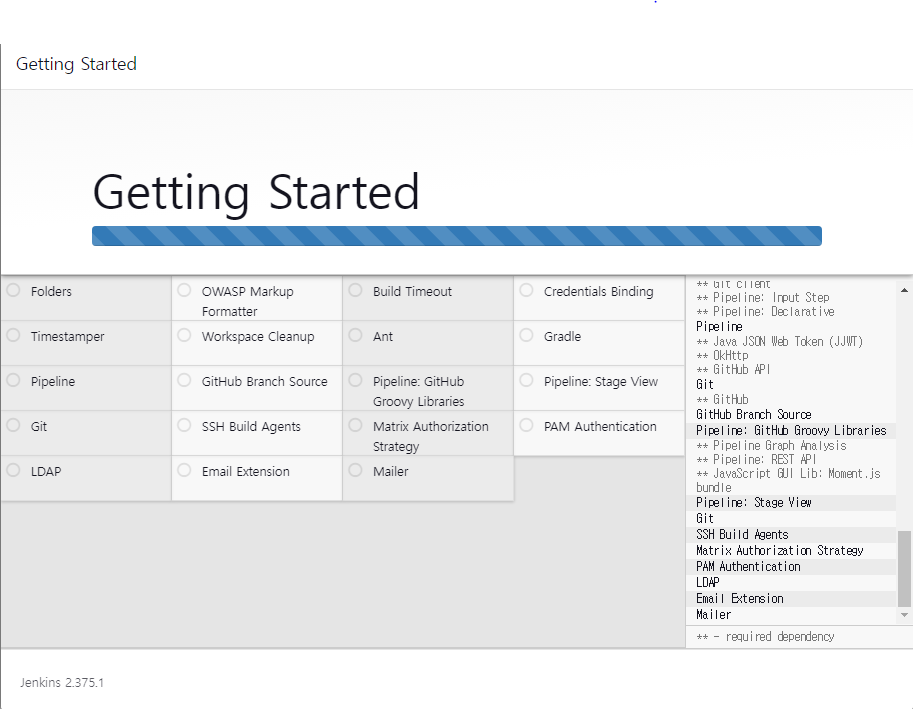Click '** Pipeline: REST API' log entry
The height and width of the screenshot is (709, 913).
pyautogui.click(x=756, y=459)
